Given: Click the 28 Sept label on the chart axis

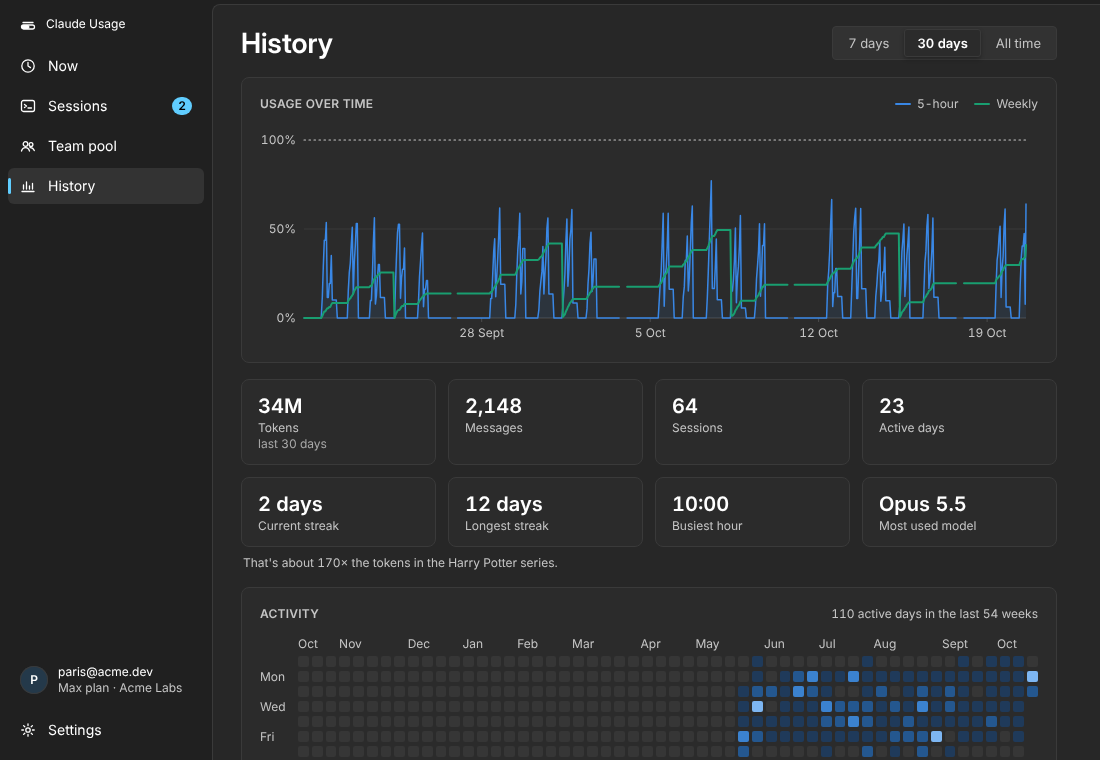Looking at the screenshot, I should coord(481,333).
